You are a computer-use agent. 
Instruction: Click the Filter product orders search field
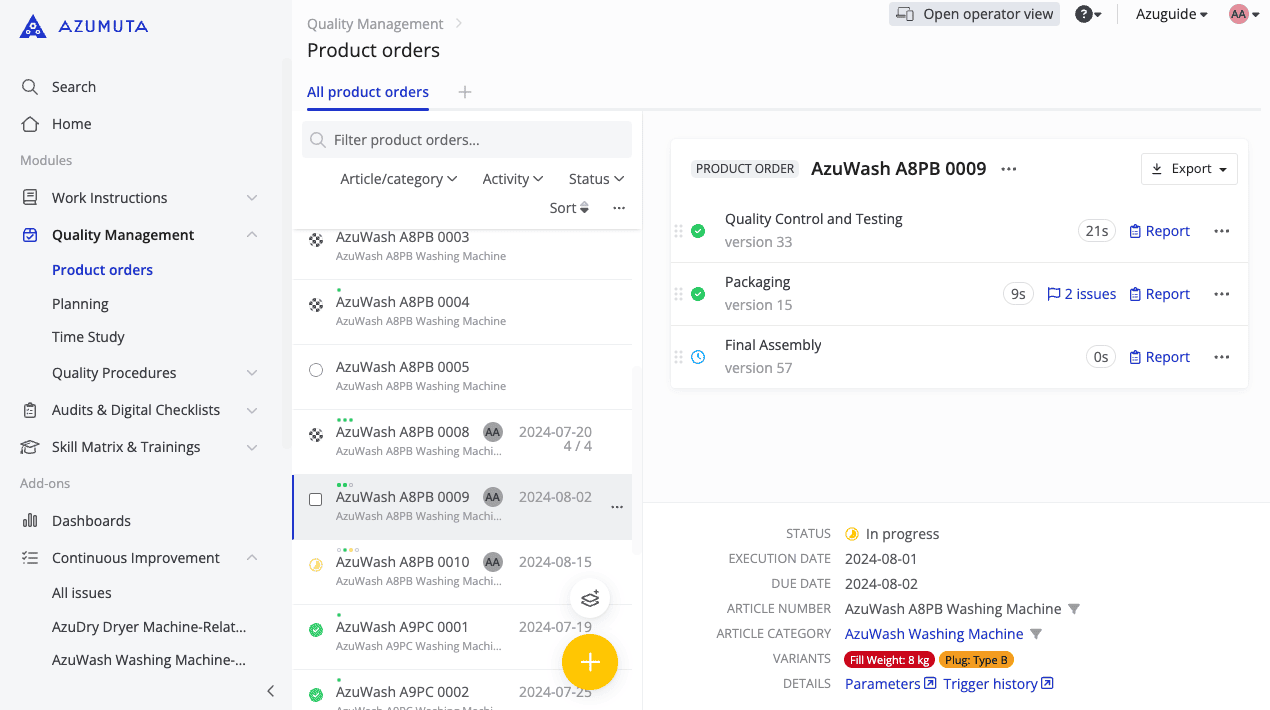coord(467,140)
